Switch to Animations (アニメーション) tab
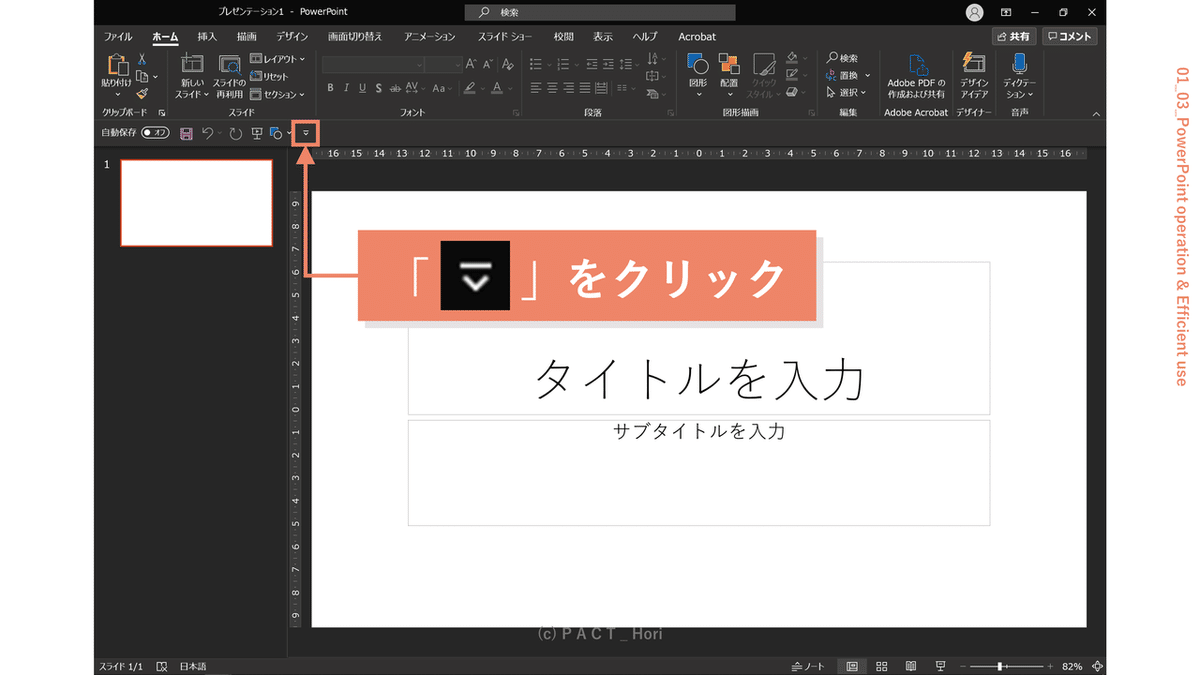Image resolution: width=1200 pixels, height=675 pixels. pos(430,36)
